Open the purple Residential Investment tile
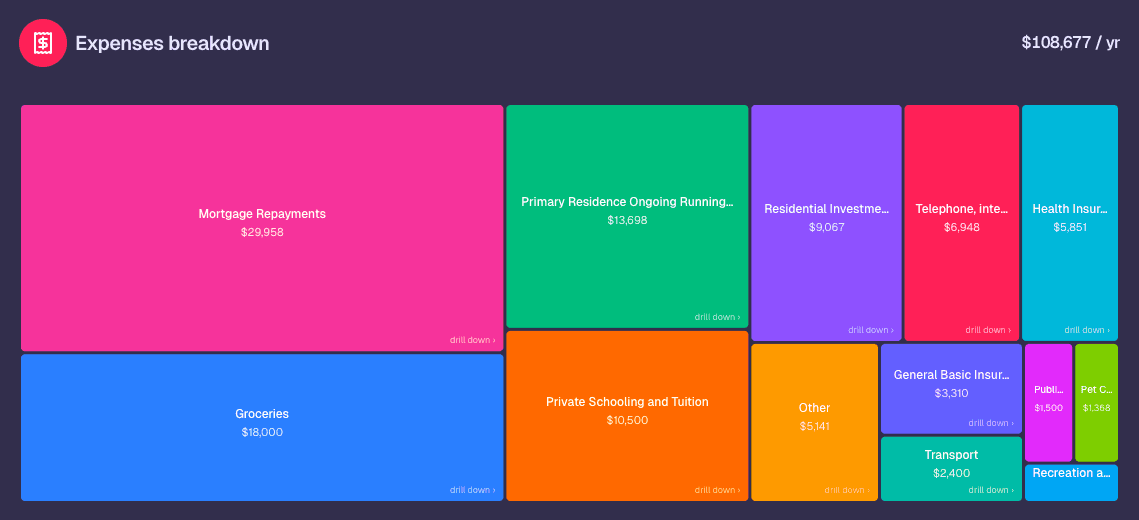Screen dimensions: 1139x520 coord(826,223)
